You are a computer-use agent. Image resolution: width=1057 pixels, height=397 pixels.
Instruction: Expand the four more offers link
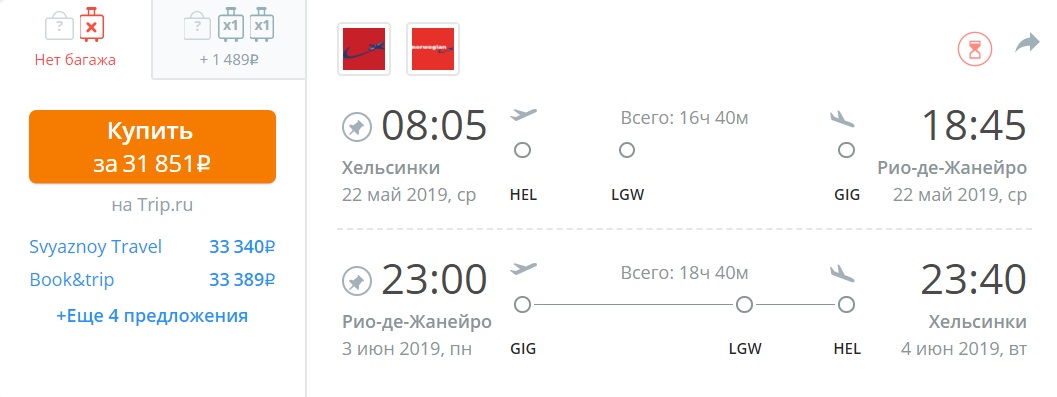[152, 315]
